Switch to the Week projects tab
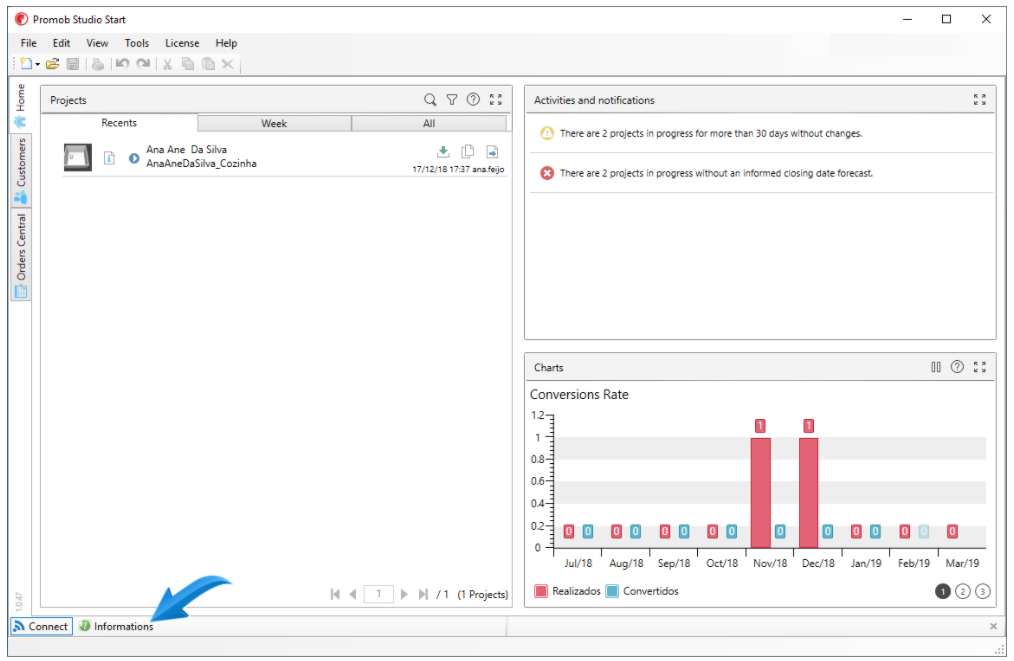Image resolution: width=1014 pixels, height=661 pixels. tap(274, 124)
